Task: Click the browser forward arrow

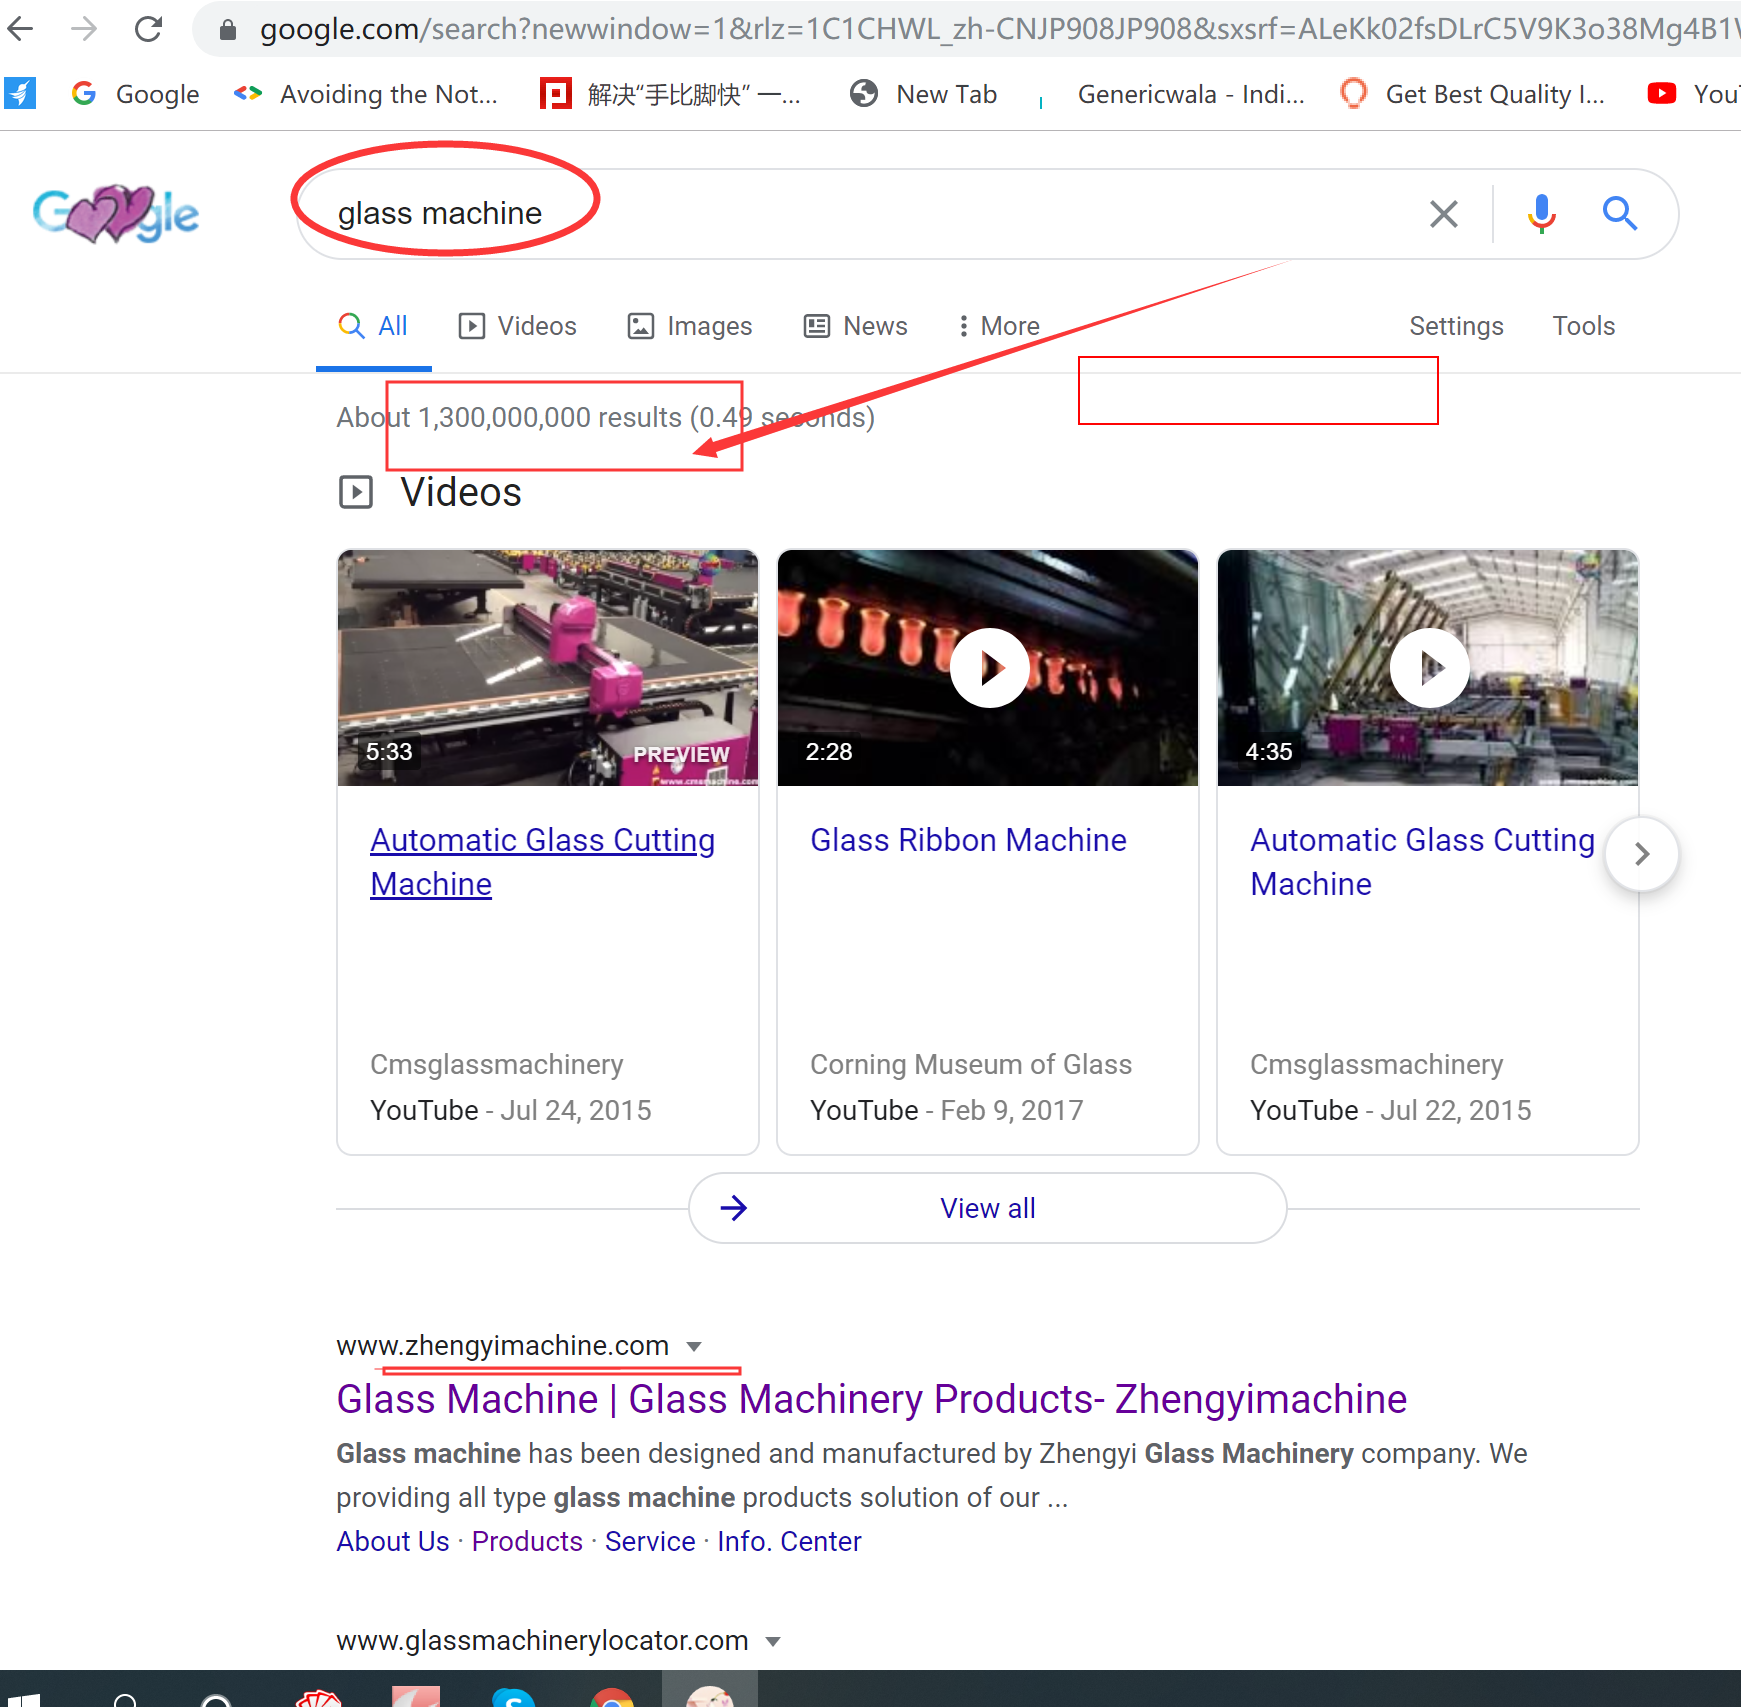Action: click(x=84, y=29)
